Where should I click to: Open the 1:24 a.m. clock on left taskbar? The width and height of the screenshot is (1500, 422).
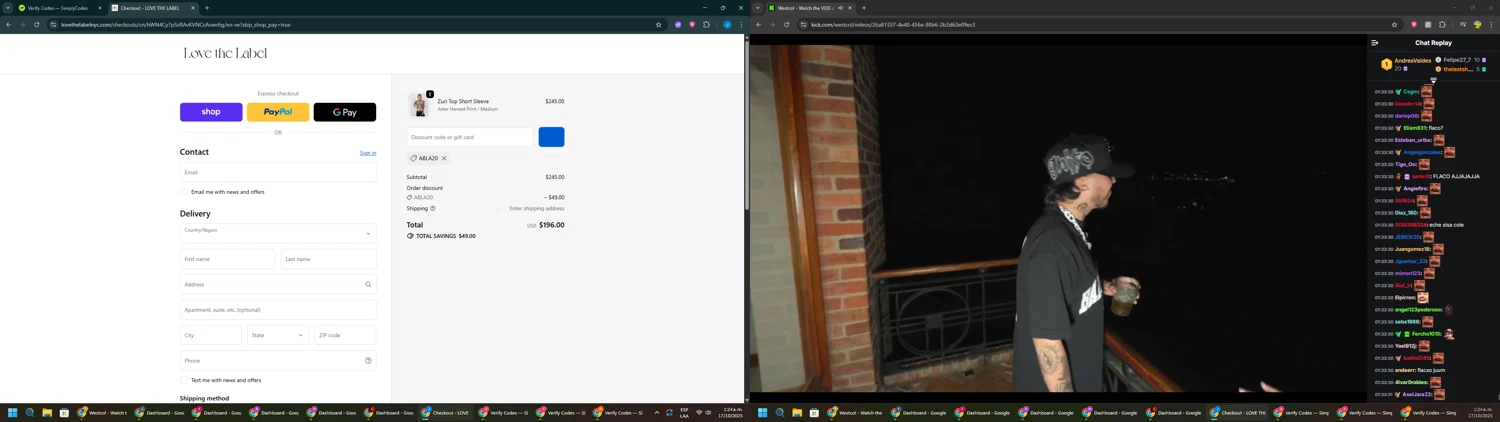pyautogui.click(x=733, y=412)
